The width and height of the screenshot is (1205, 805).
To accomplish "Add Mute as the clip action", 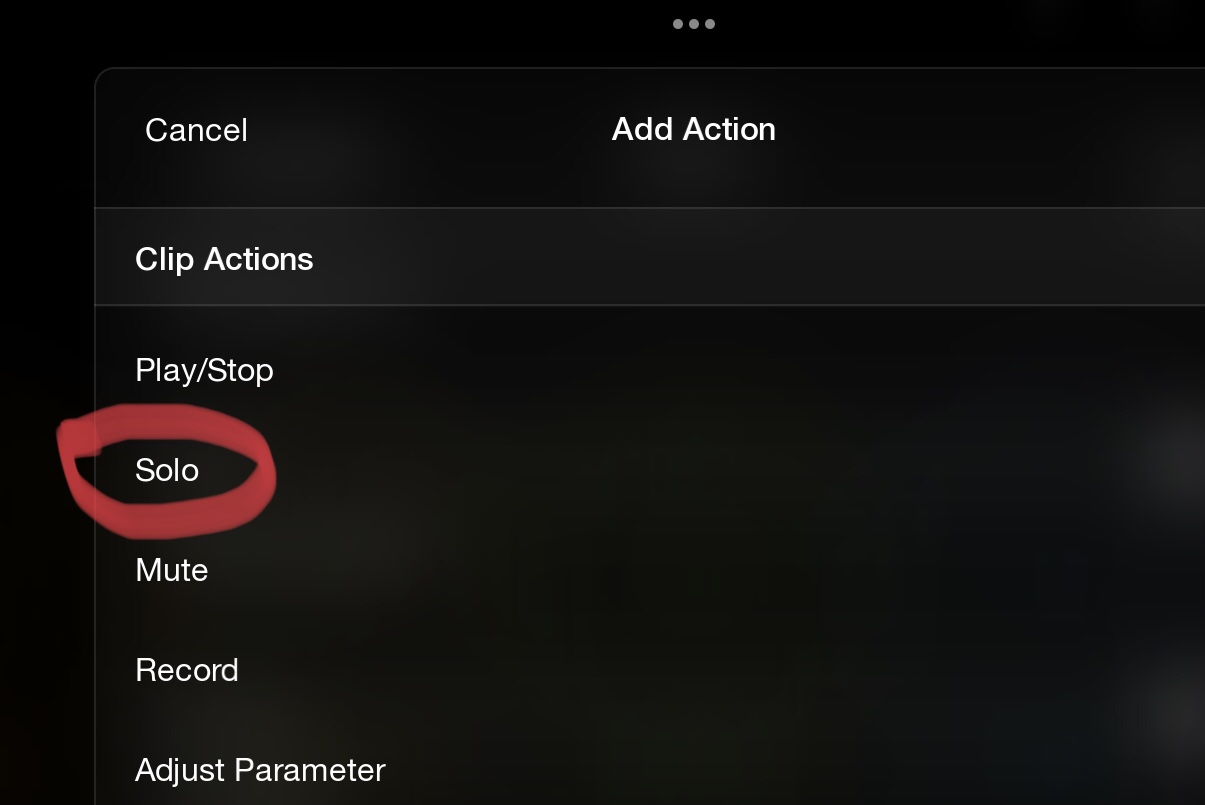I will (171, 570).
